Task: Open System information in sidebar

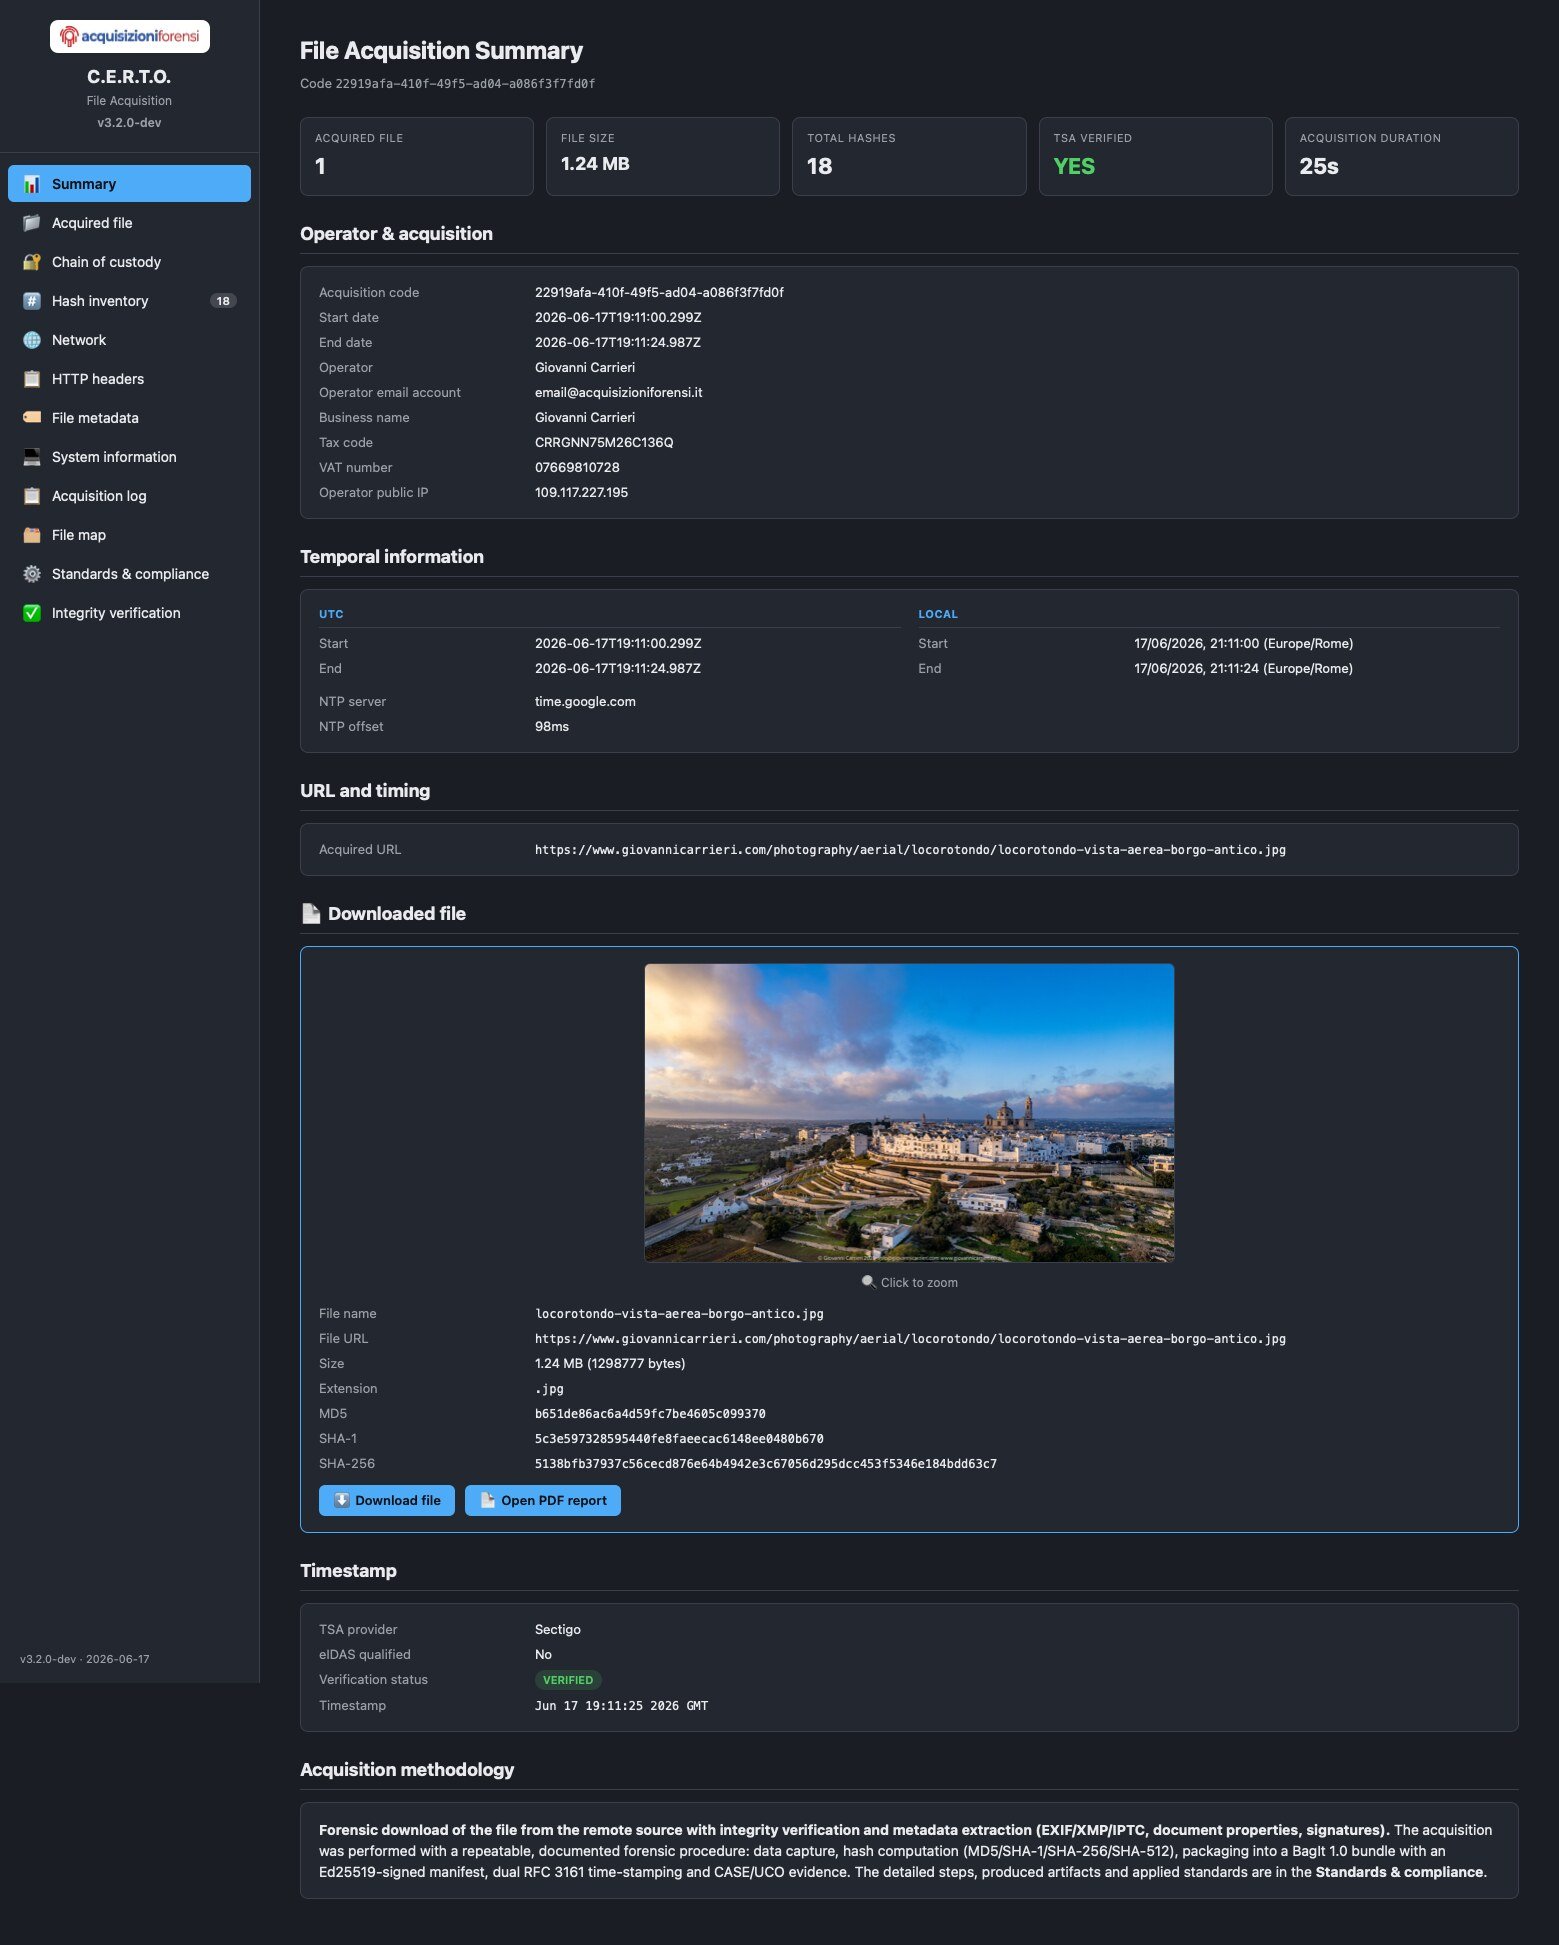Action: (129, 457)
